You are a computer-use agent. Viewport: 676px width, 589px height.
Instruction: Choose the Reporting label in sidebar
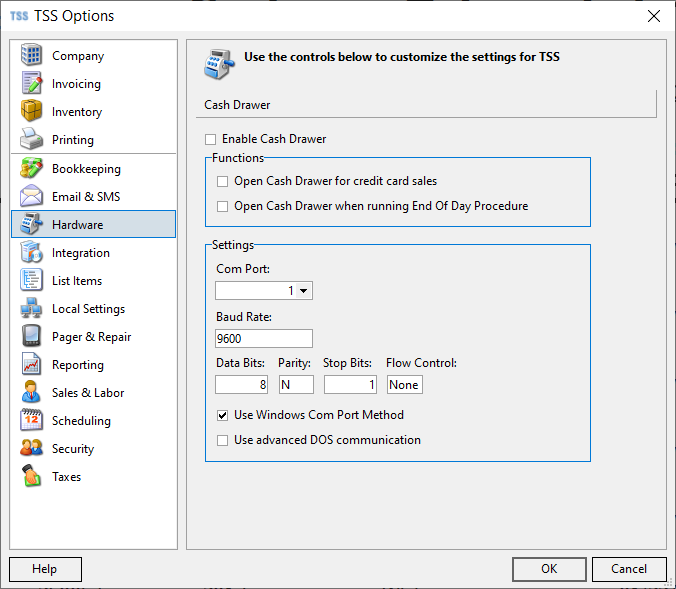click(x=78, y=365)
